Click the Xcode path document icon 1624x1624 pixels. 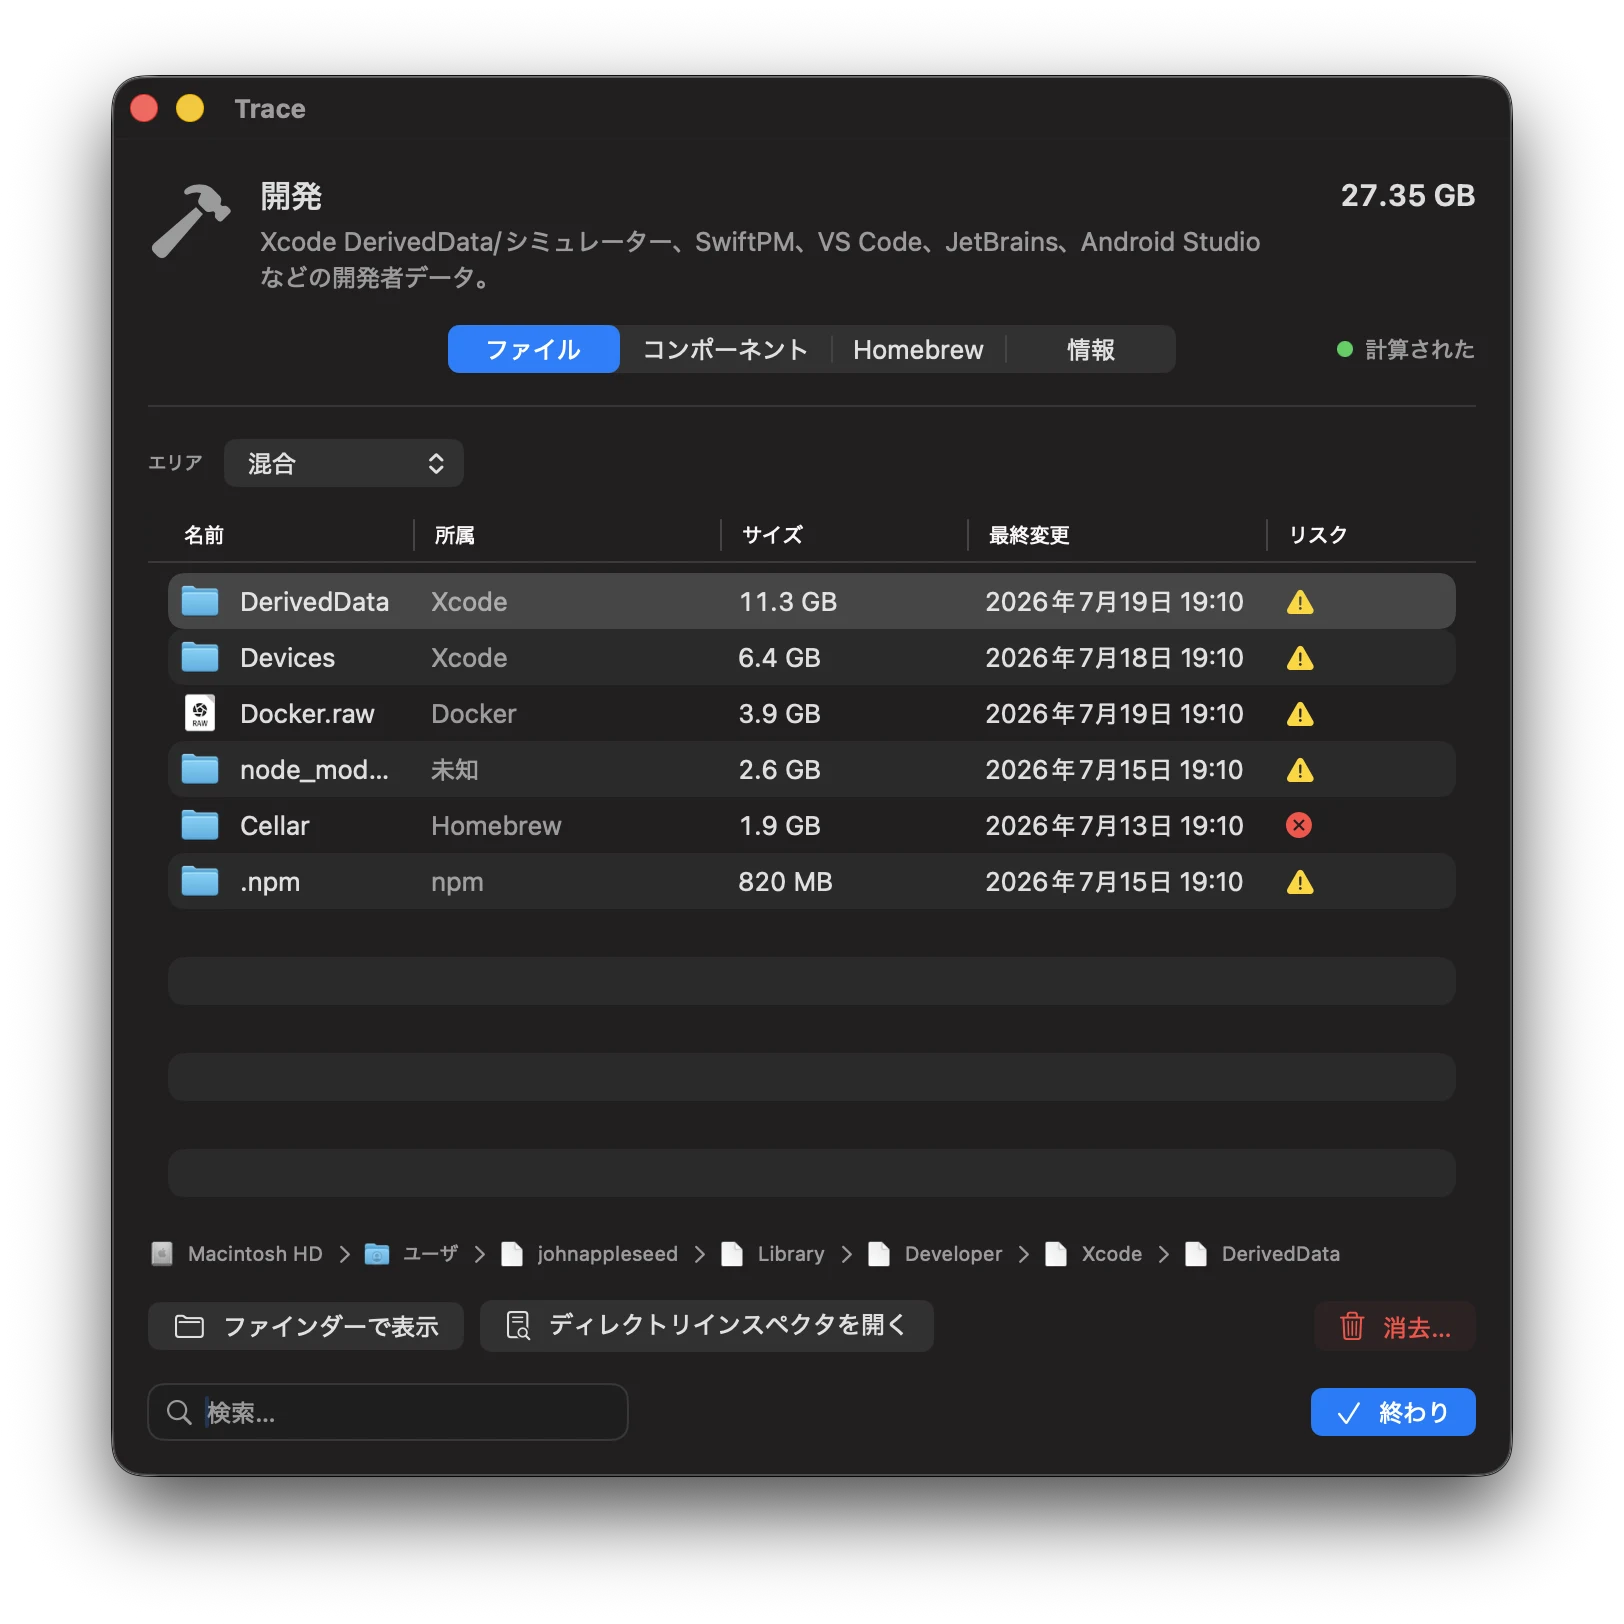tap(1056, 1254)
